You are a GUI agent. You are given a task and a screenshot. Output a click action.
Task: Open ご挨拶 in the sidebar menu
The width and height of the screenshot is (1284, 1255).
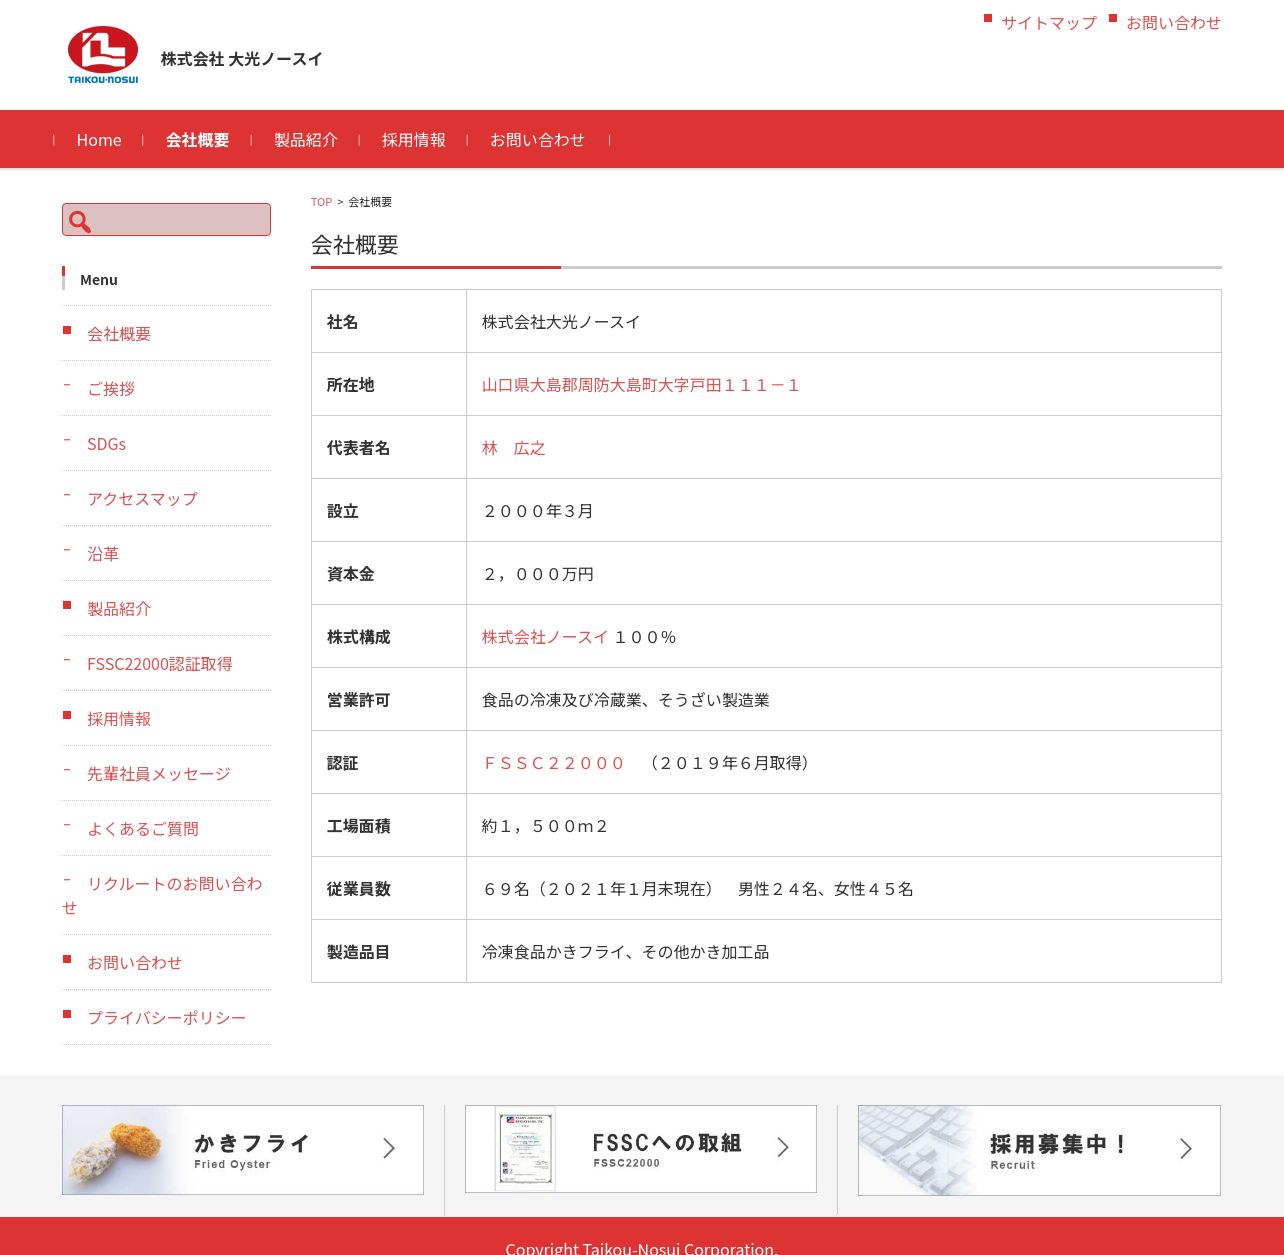pyautogui.click(x=111, y=389)
